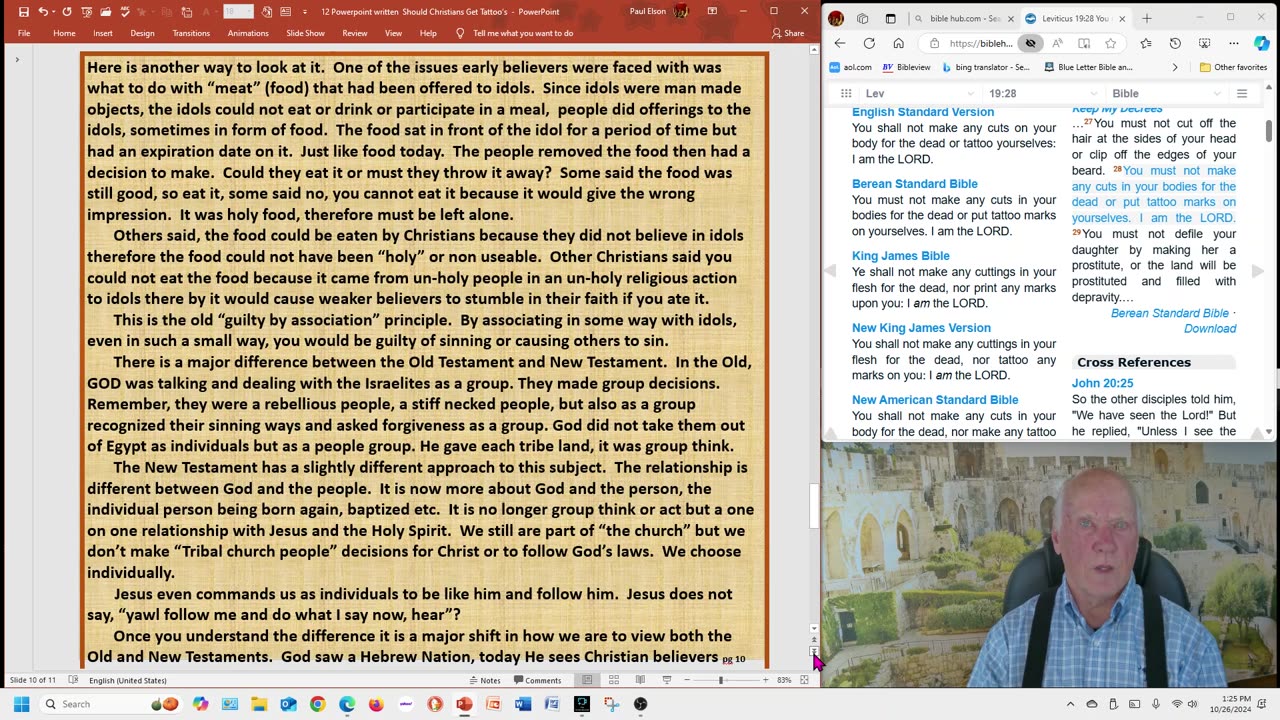Open the Bible version dropdown
The height and width of the screenshot is (720, 1280).
1166,93
